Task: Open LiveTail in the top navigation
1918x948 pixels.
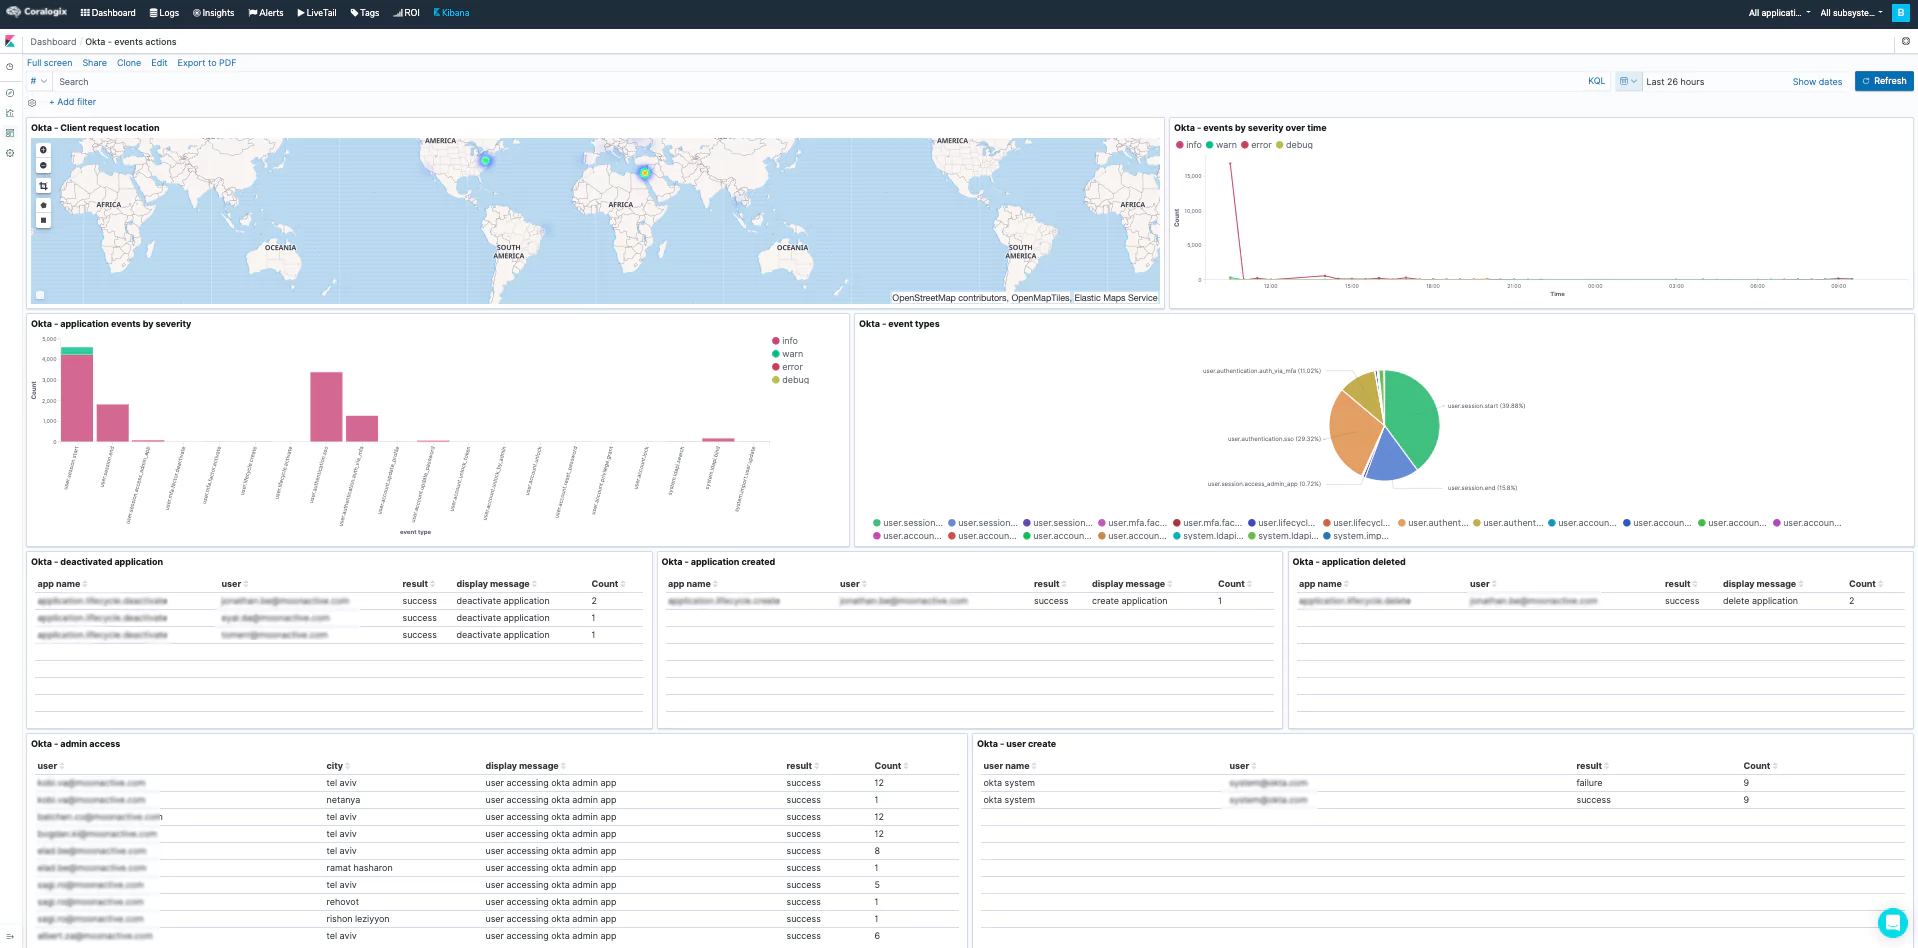Action: (316, 13)
